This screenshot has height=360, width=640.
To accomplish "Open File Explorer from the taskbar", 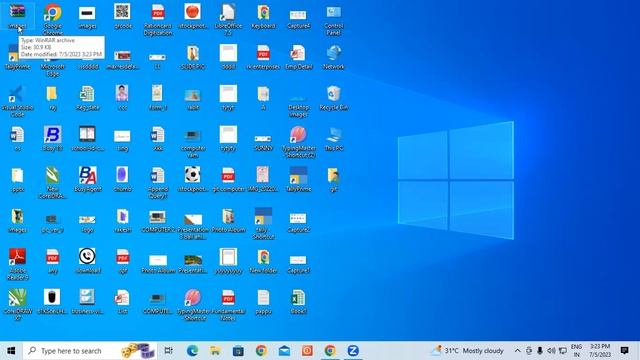I will tap(215, 351).
